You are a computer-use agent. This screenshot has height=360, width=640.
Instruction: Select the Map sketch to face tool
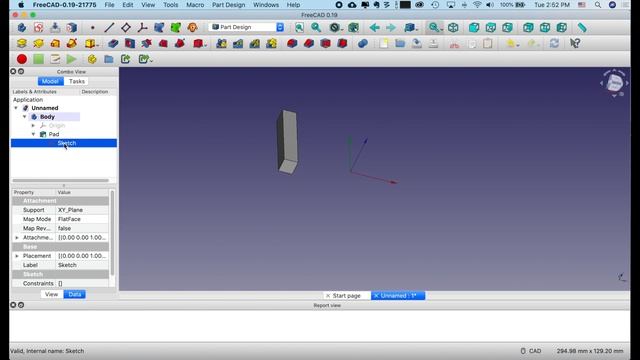click(72, 28)
